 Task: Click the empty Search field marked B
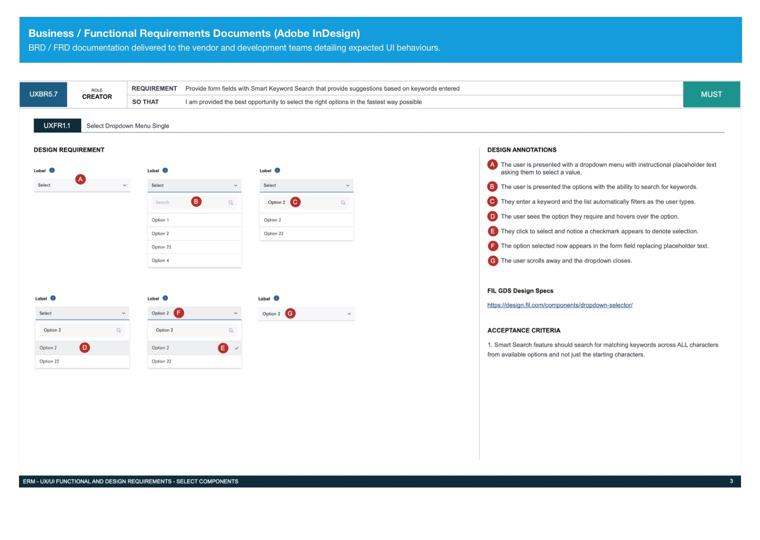[194, 202]
